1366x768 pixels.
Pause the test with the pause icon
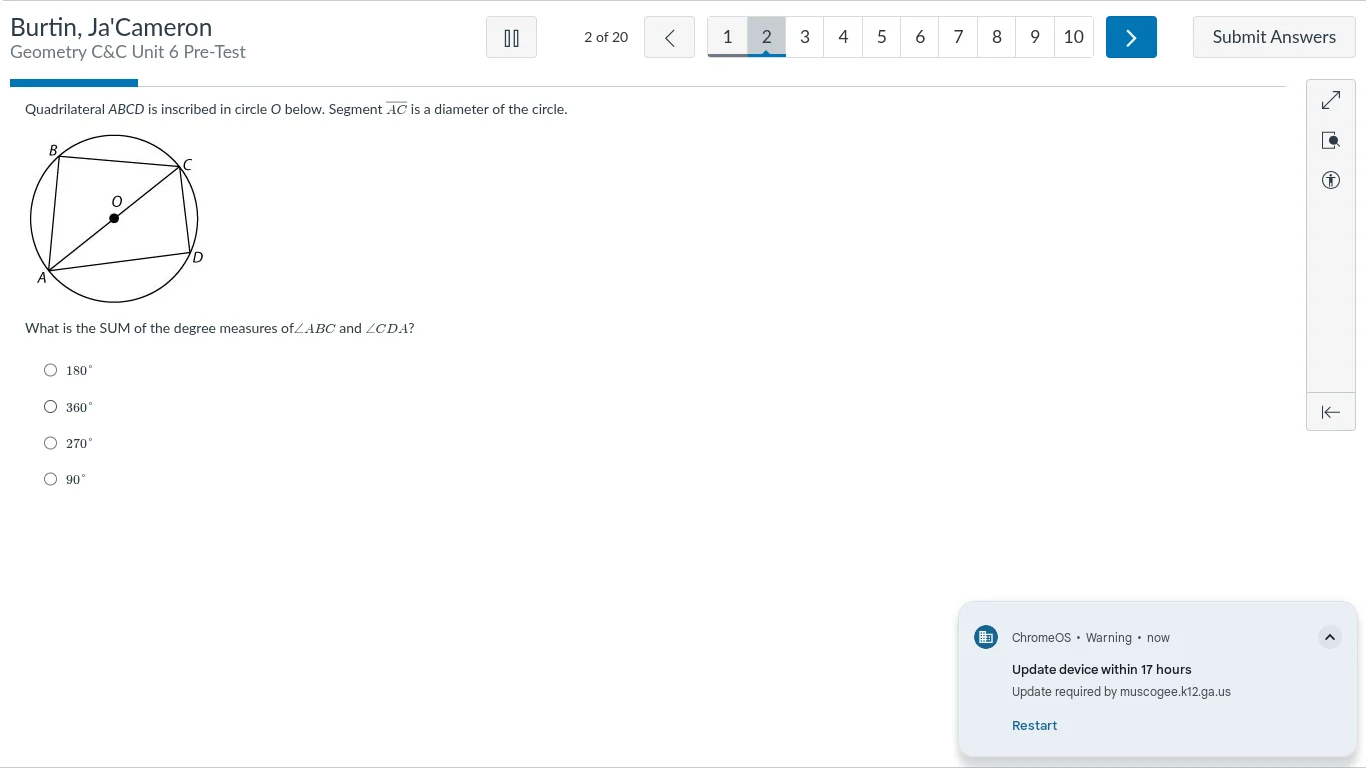511,38
